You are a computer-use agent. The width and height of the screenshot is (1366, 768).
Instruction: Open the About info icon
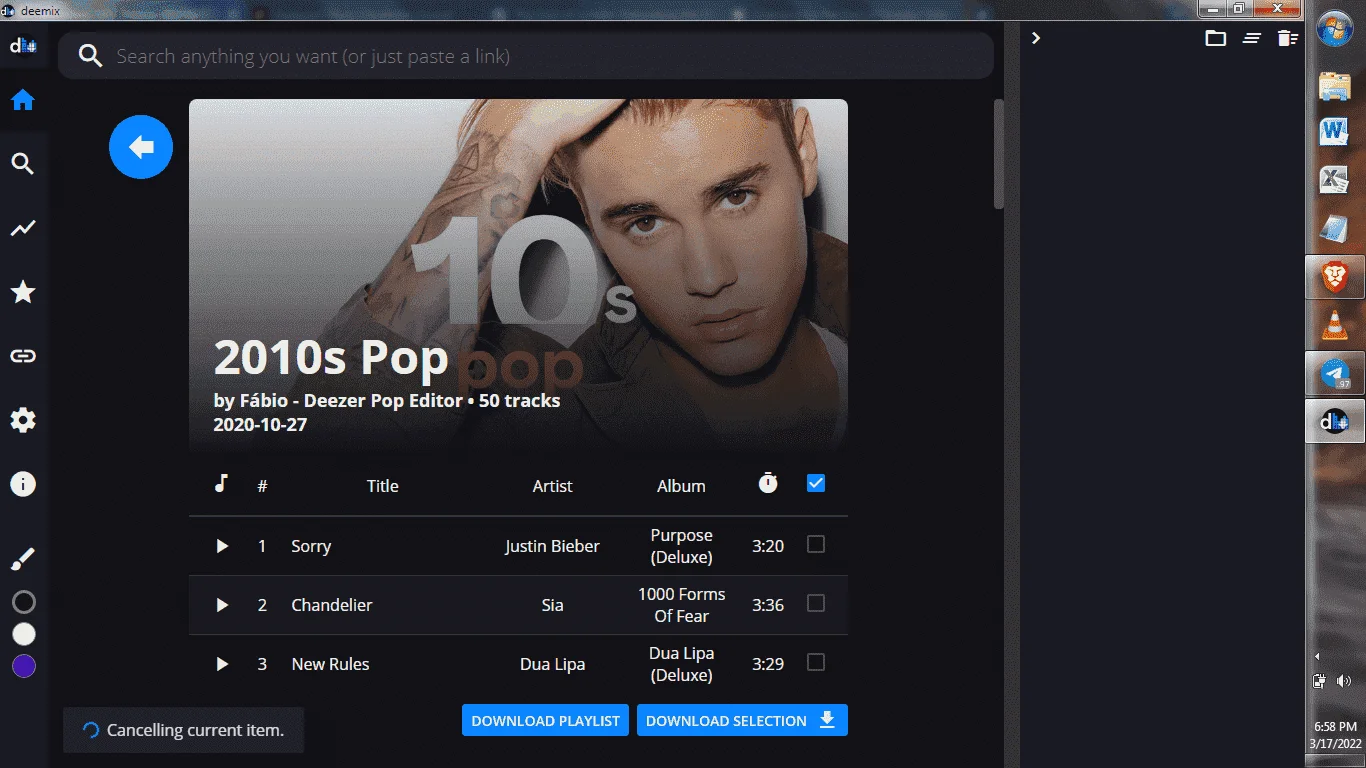(23, 484)
